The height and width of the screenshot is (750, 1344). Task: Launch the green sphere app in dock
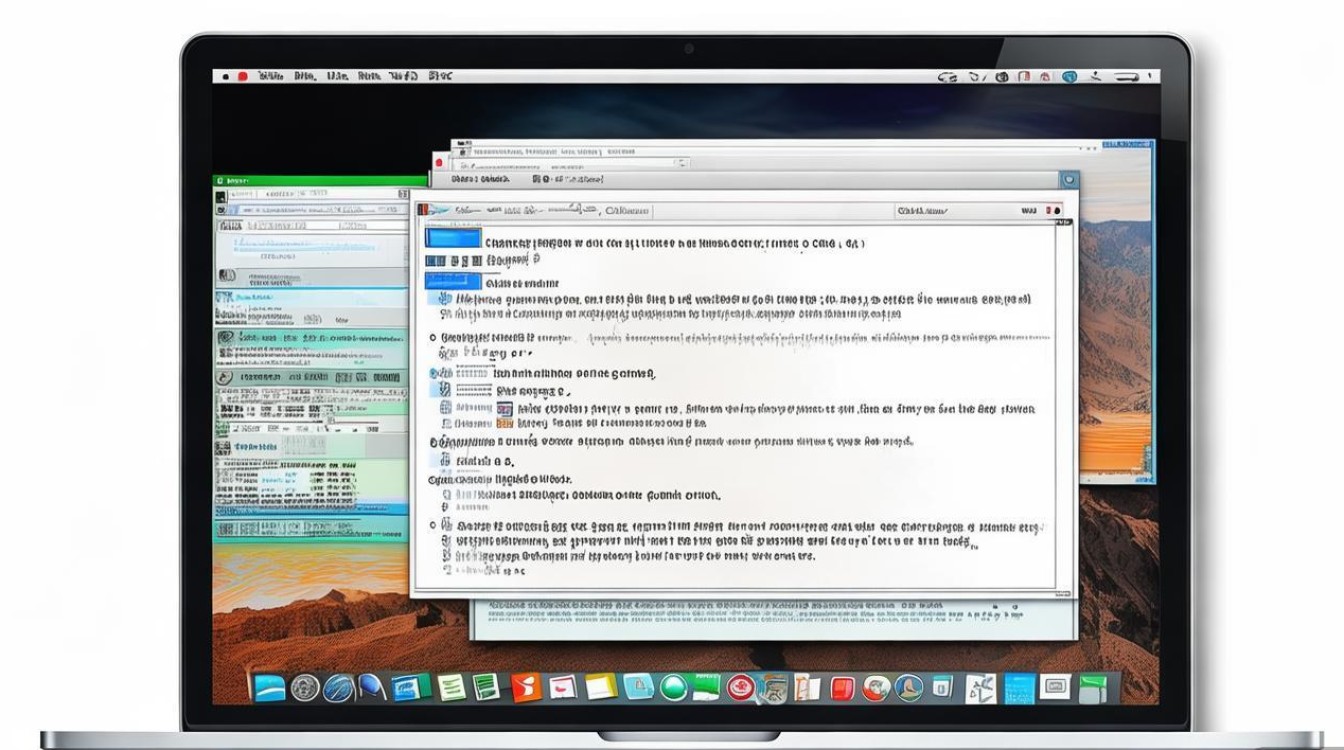pyautogui.click(x=673, y=687)
